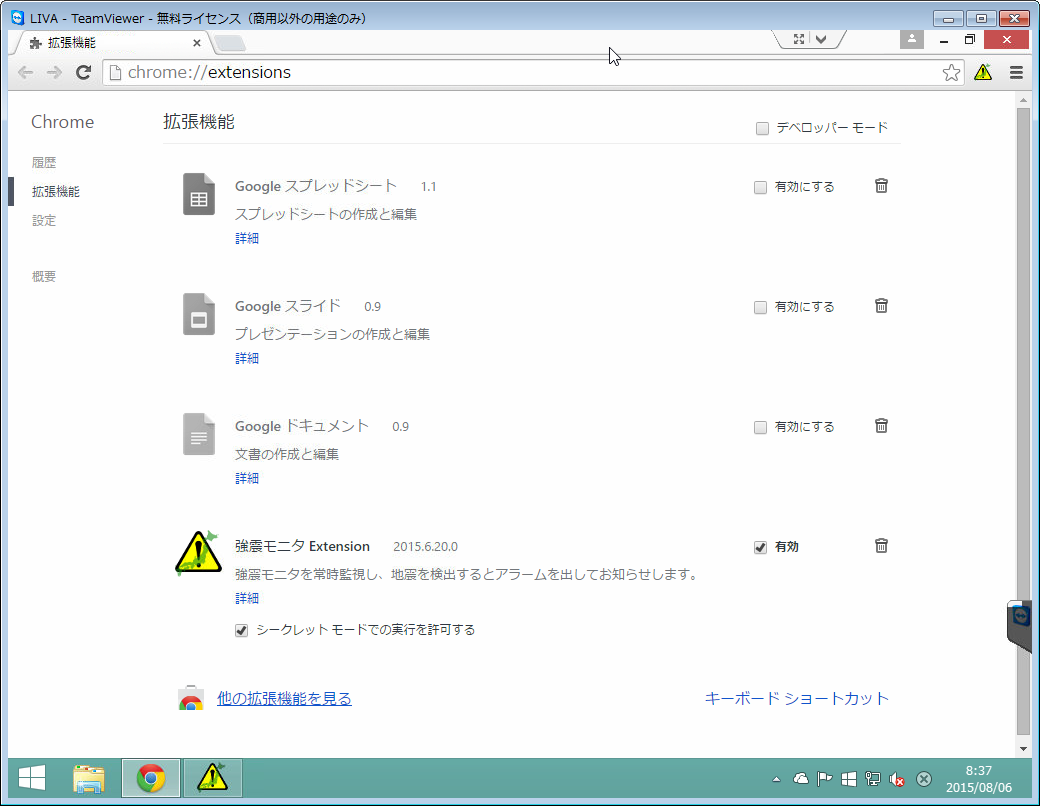Image resolution: width=1040 pixels, height=806 pixels.
Task: Open Windows Start button on taskbar
Action: pos(32,778)
